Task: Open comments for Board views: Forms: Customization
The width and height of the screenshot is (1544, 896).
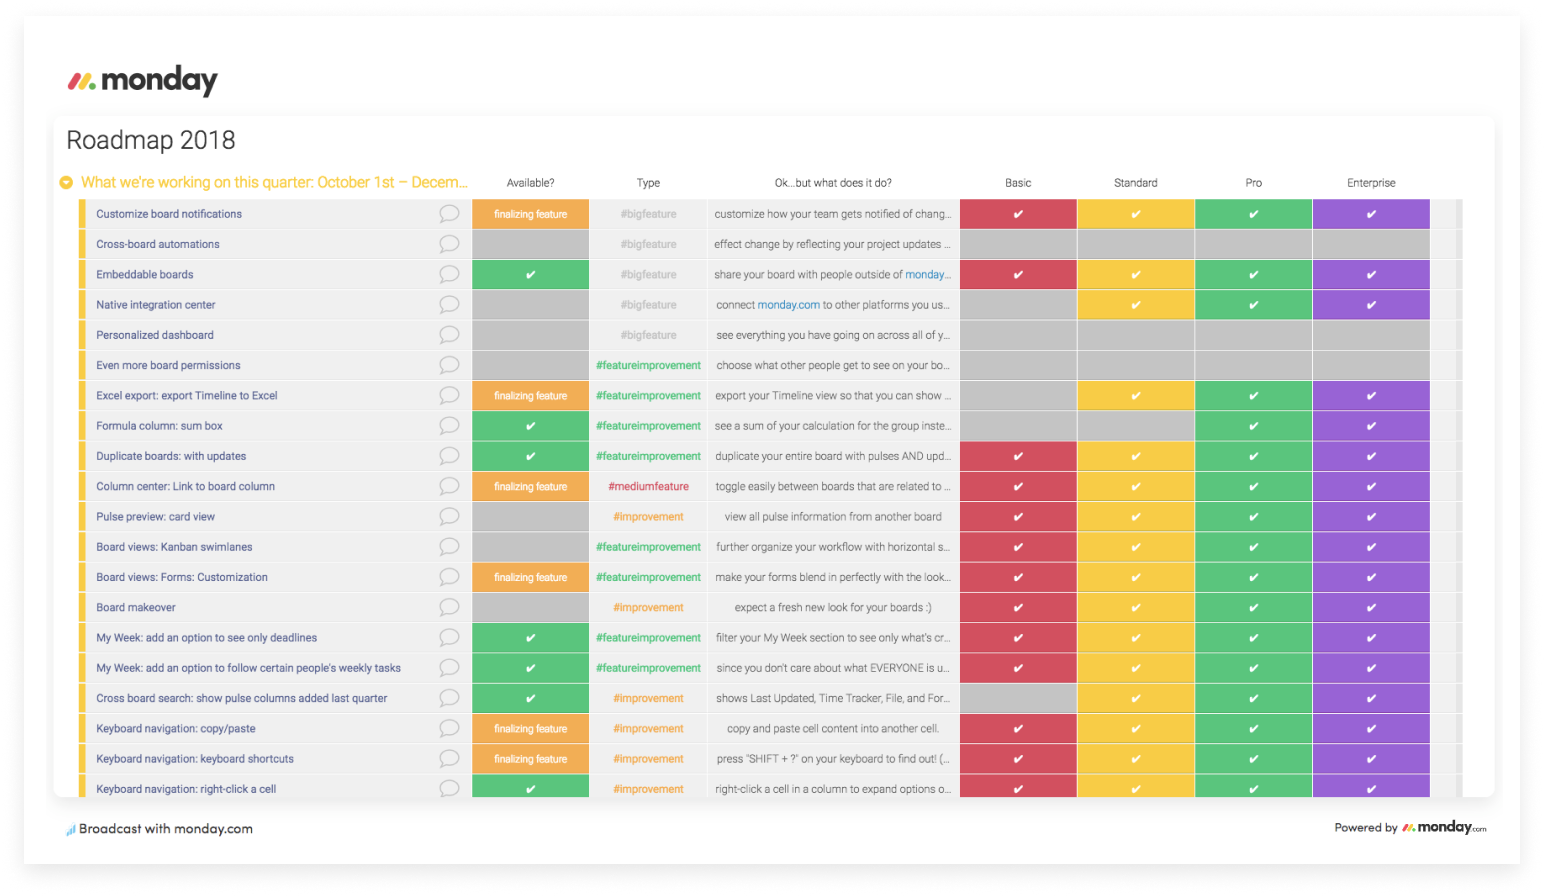Action: [x=449, y=577]
